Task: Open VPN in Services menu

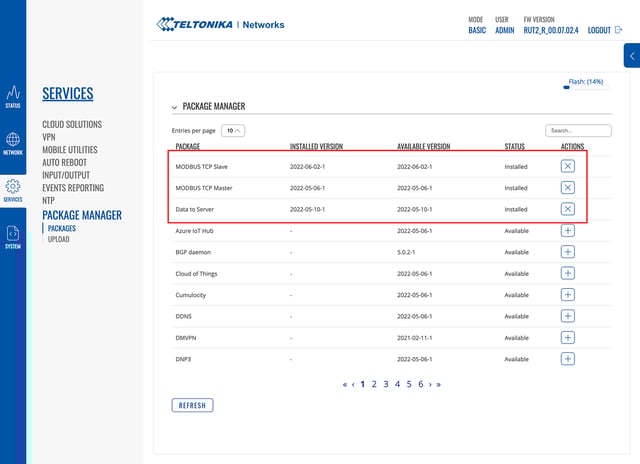Action: click(x=49, y=137)
